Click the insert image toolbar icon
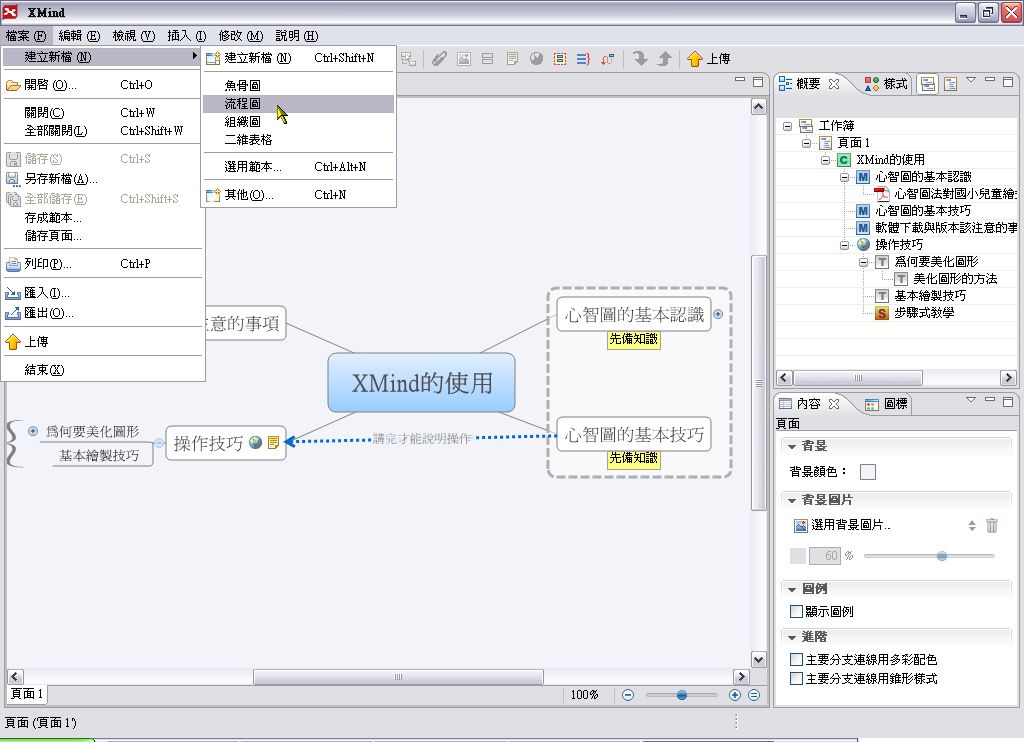 (464, 59)
